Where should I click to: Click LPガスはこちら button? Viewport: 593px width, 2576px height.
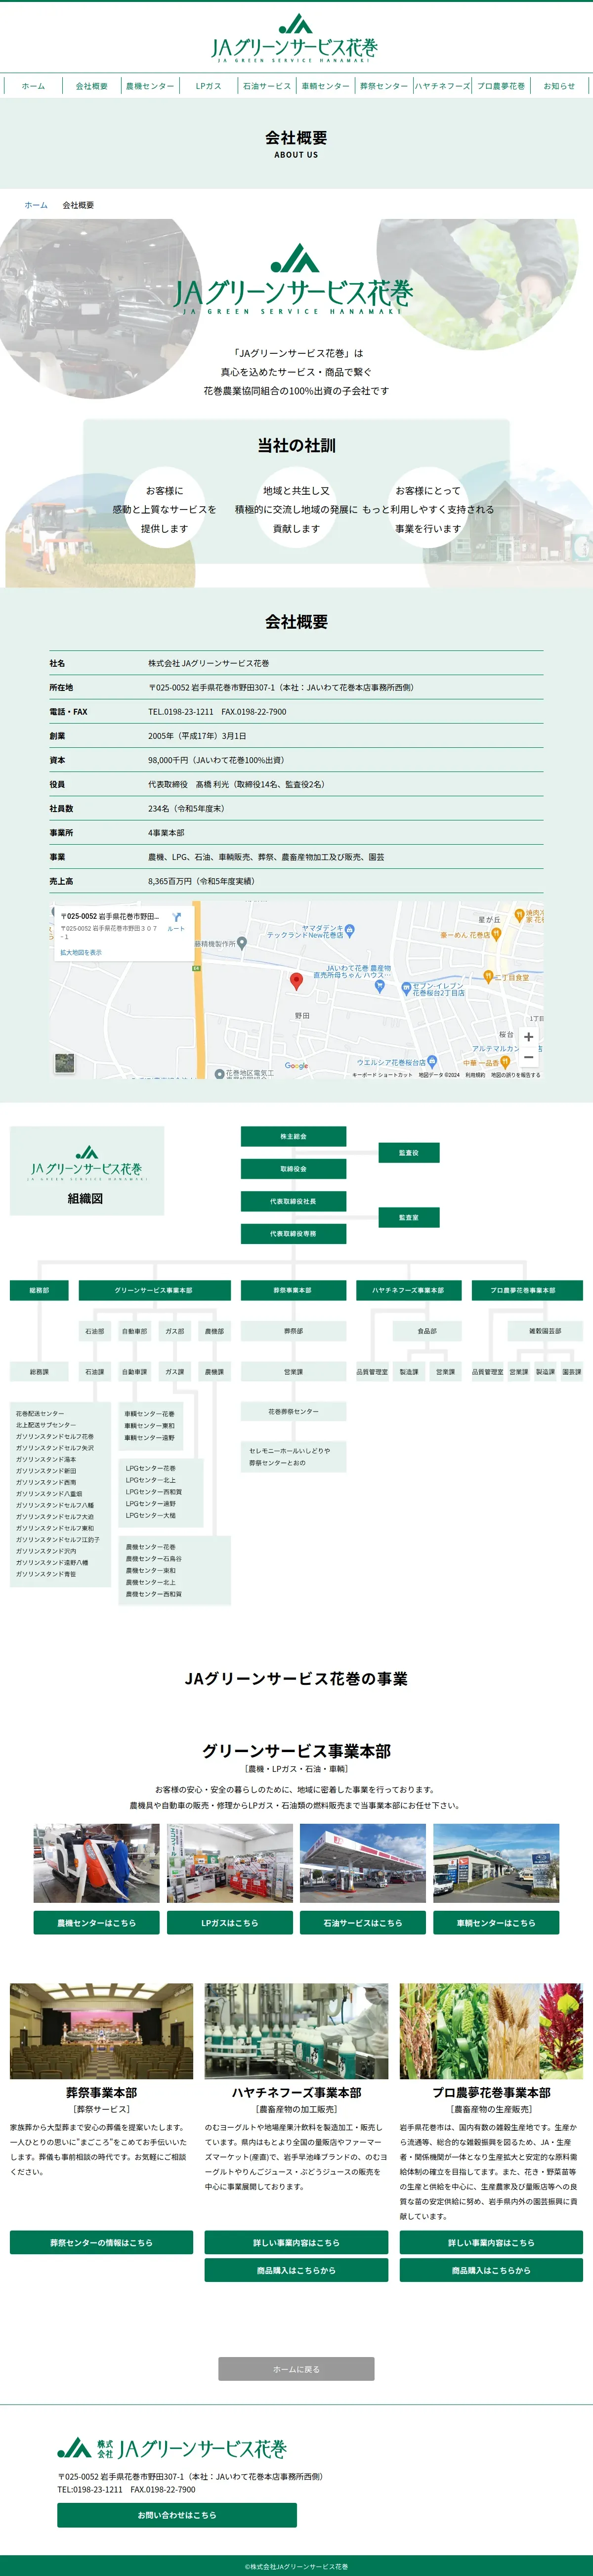(x=230, y=1923)
